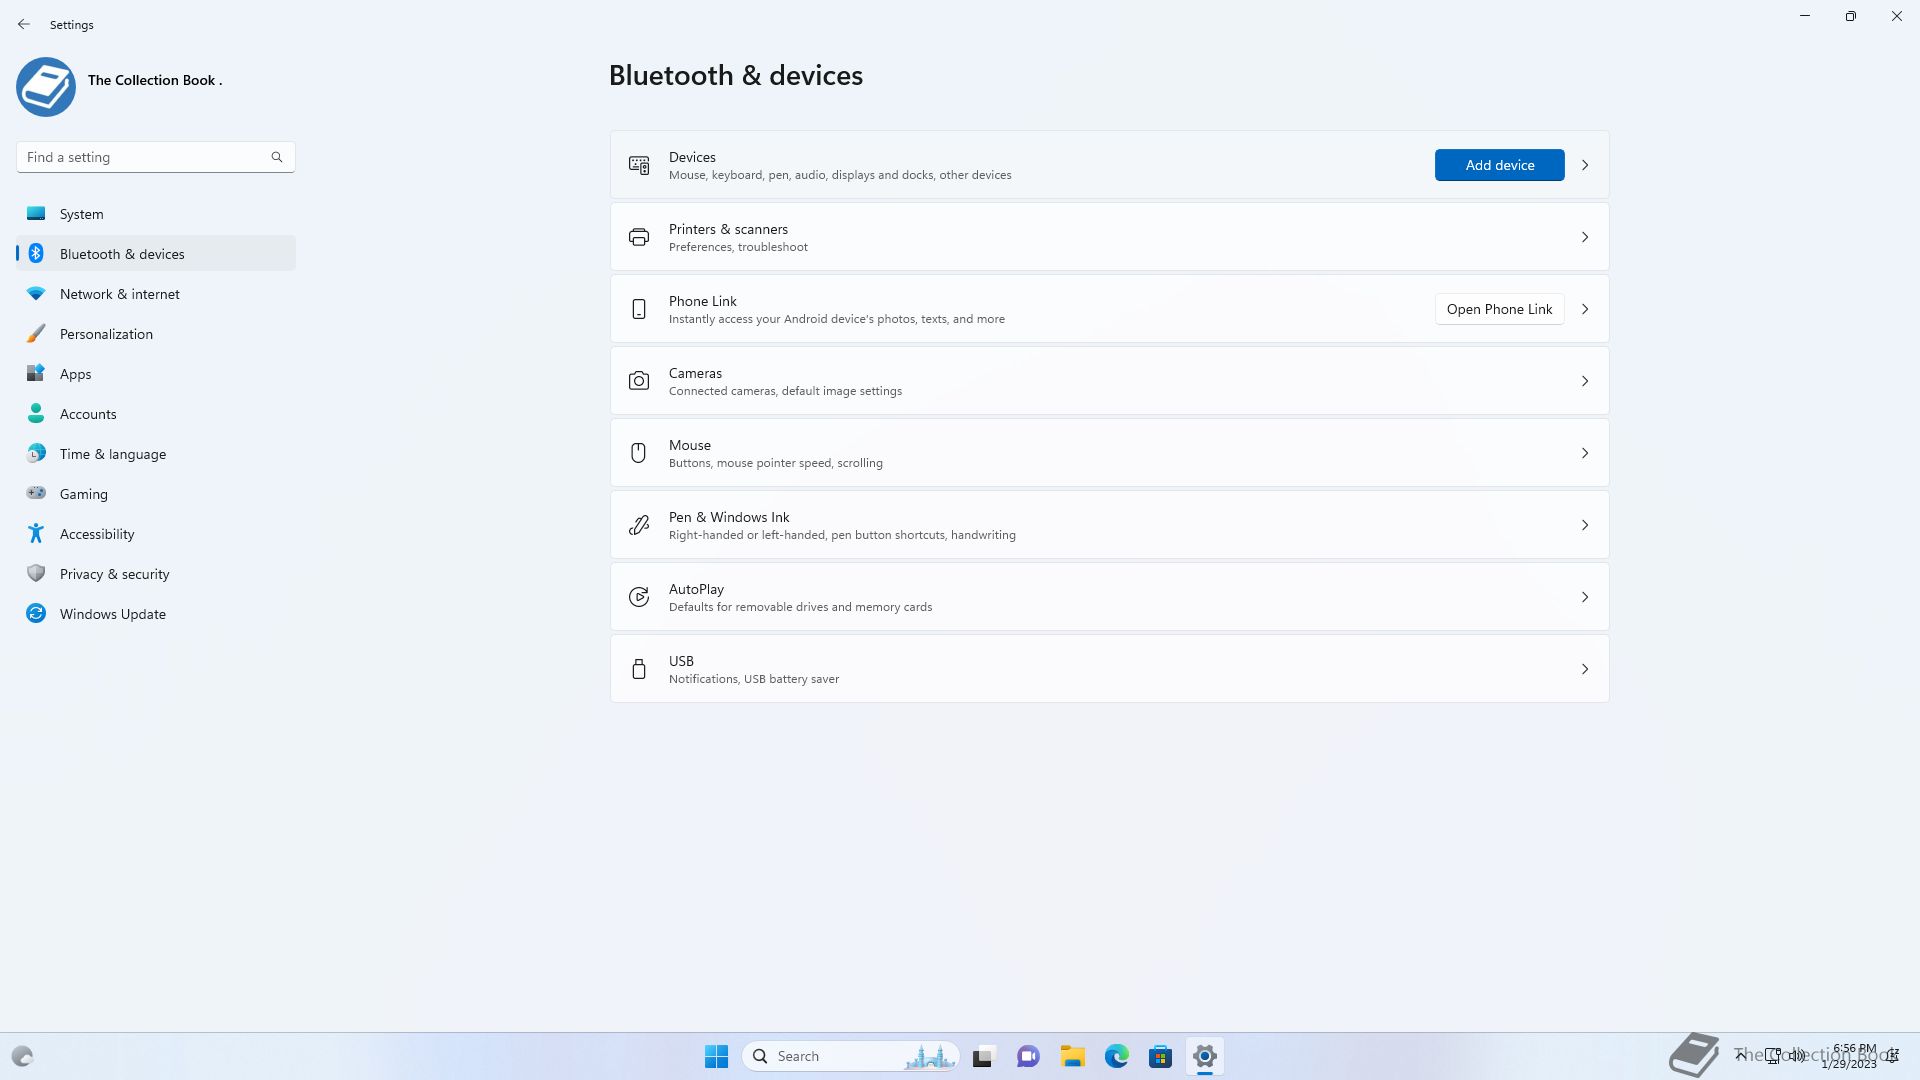Open Time & language settings
Viewport: 1920px width, 1080px height.
click(x=156, y=454)
